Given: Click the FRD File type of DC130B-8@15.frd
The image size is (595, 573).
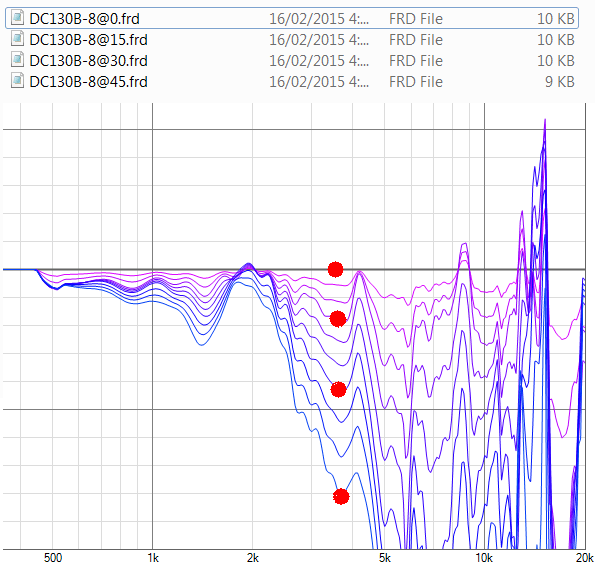Looking at the screenshot, I should coord(416,40).
